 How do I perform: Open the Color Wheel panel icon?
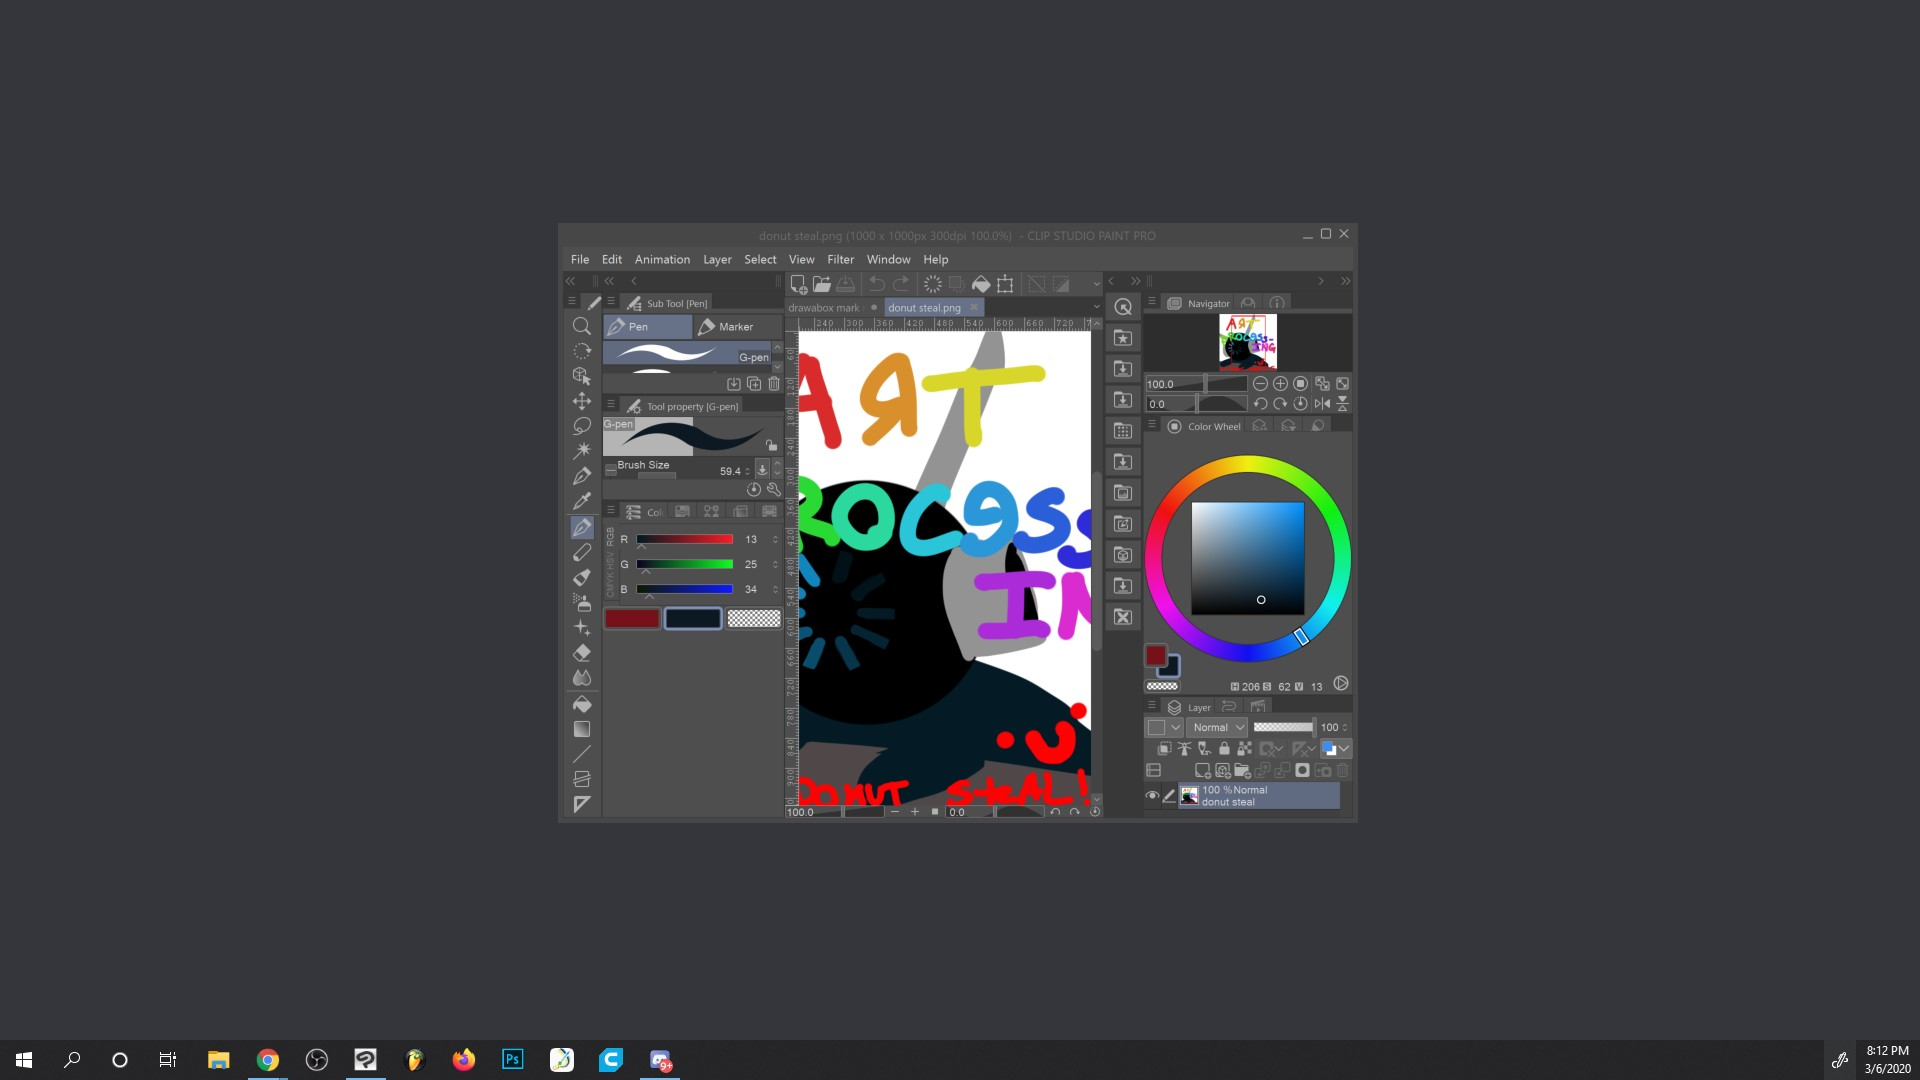click(1173, 426)
